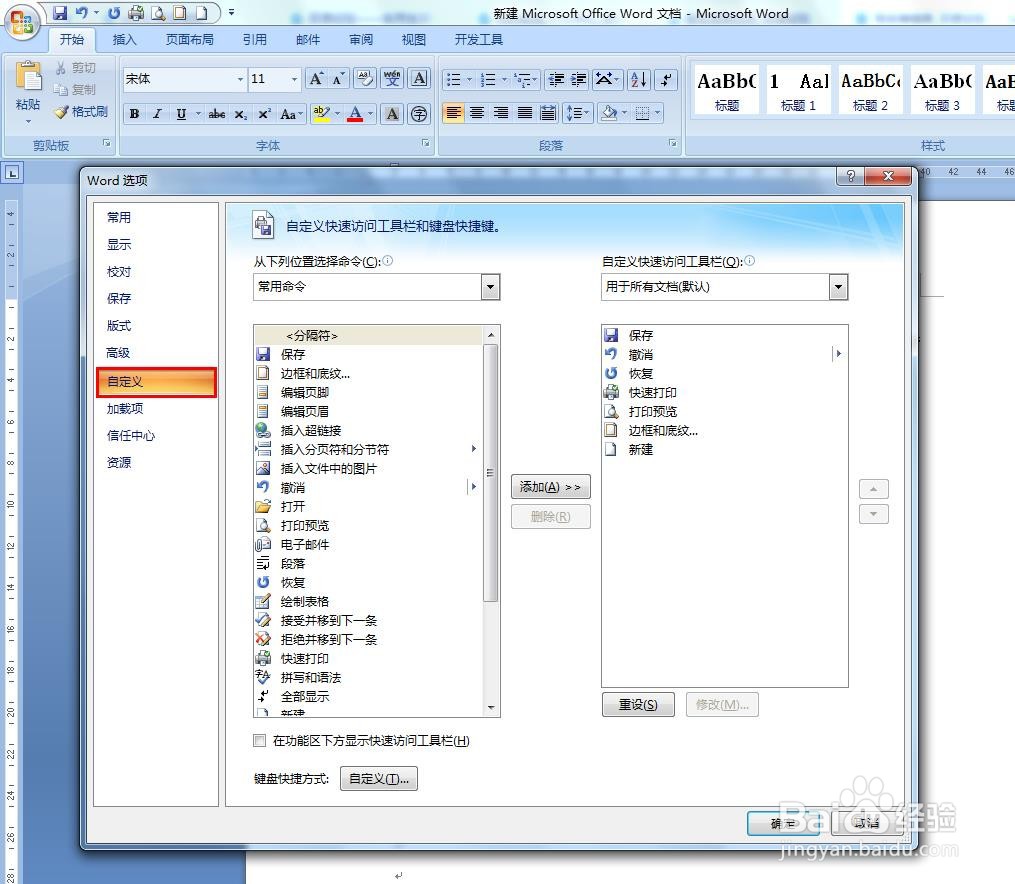The image size is (1015, 884).
Task: Click keyboard shortcuts 自定义(T)... button
Action: [379, 779]
